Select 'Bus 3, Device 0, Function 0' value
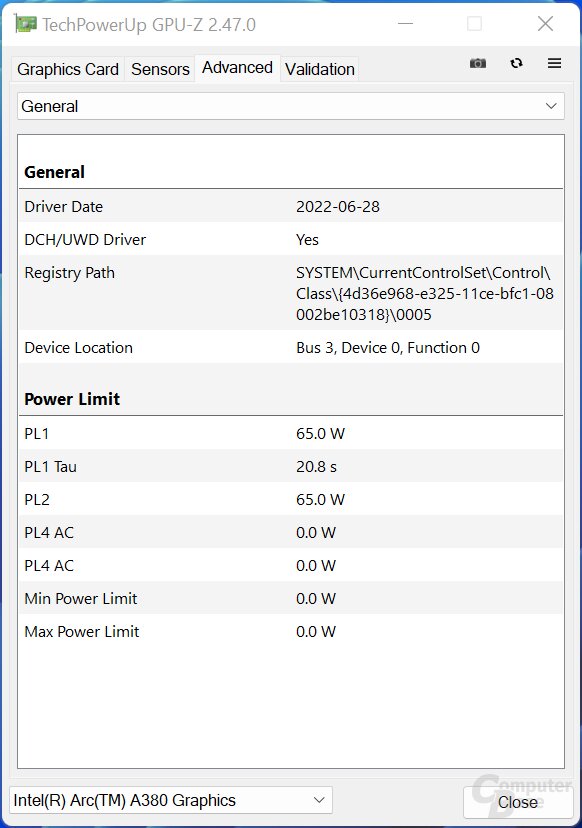Image resolution: width=582 pixels, height=828 pixels. point(388,348)
